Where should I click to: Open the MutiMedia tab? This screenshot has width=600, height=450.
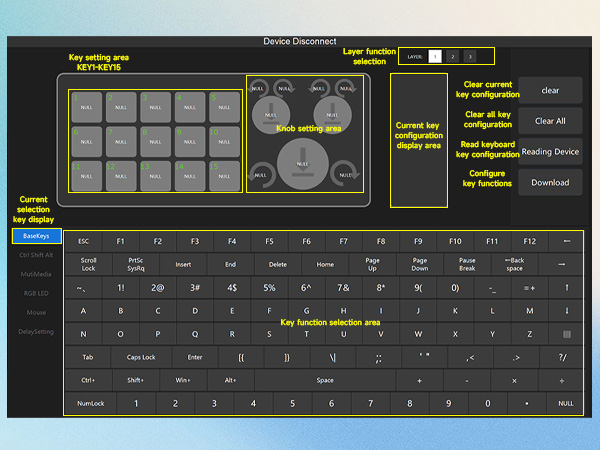coord(36,274)
